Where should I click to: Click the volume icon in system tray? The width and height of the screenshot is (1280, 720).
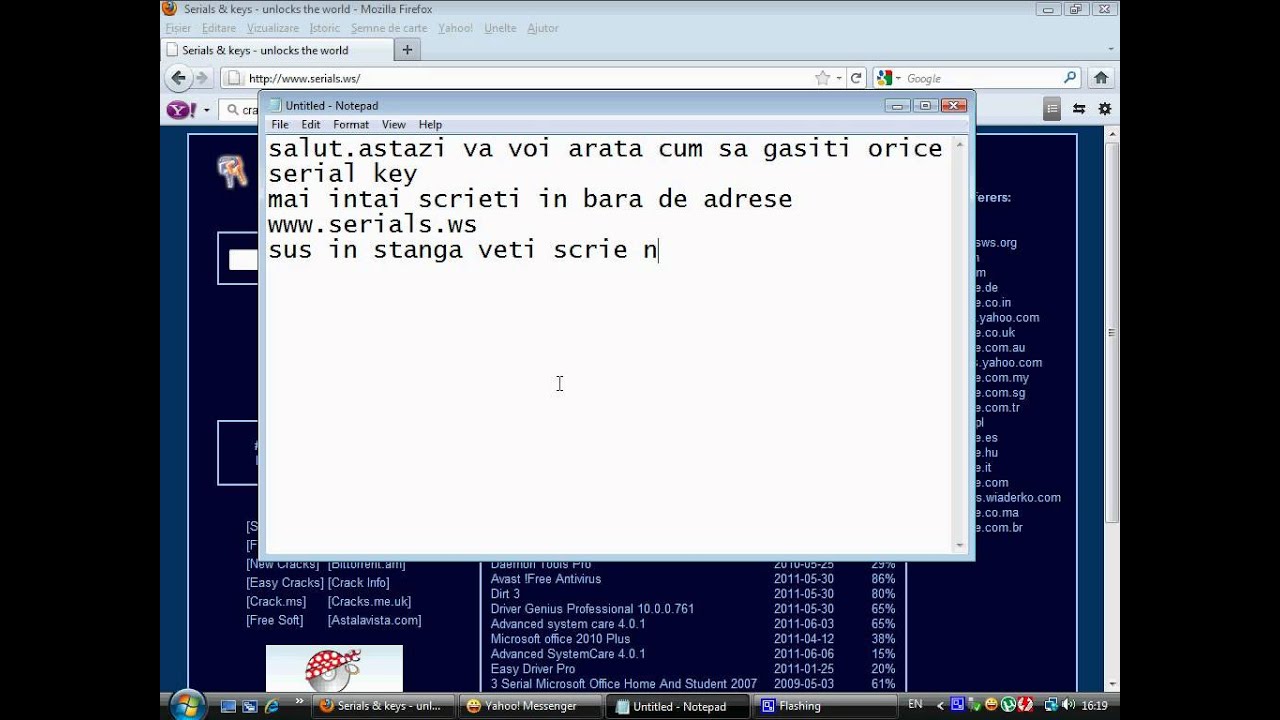click(x=1070, y=705)
